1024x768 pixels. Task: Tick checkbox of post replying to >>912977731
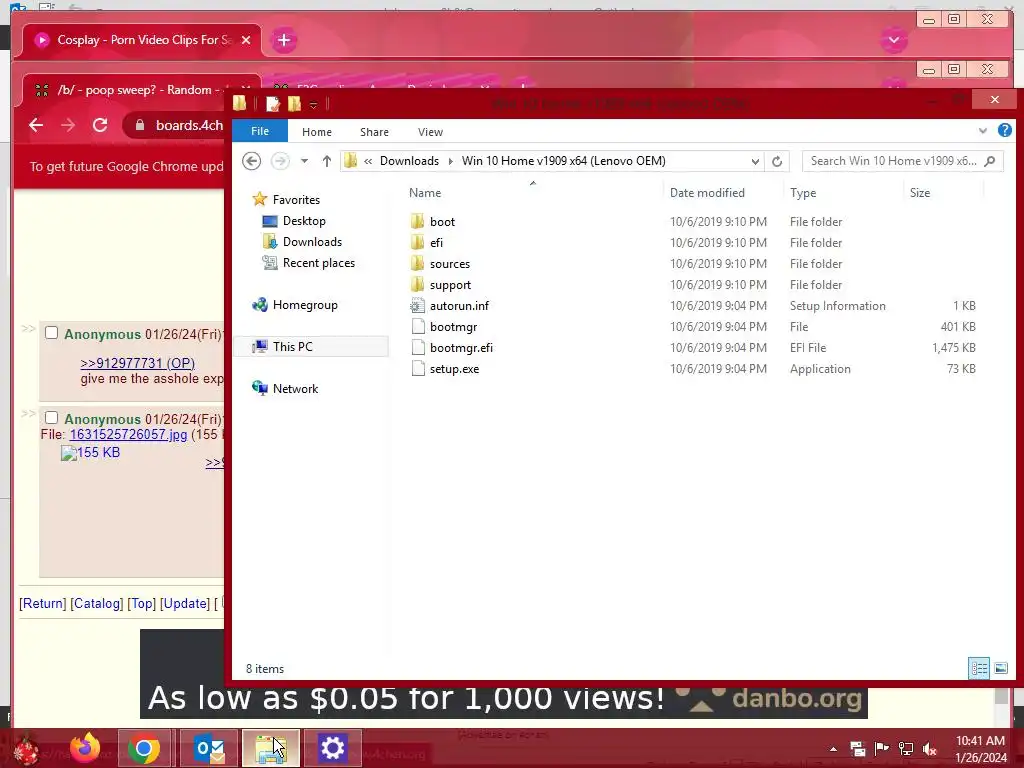tap(52, 333)
